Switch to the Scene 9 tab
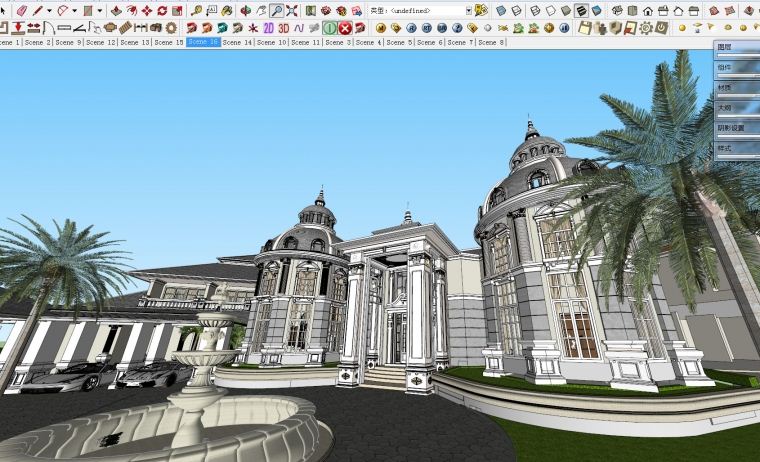 tap(68, 43)
